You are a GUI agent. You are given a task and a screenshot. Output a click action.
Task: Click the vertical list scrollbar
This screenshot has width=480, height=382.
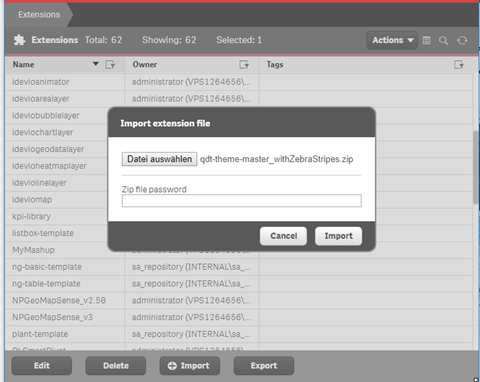(476, 168)
